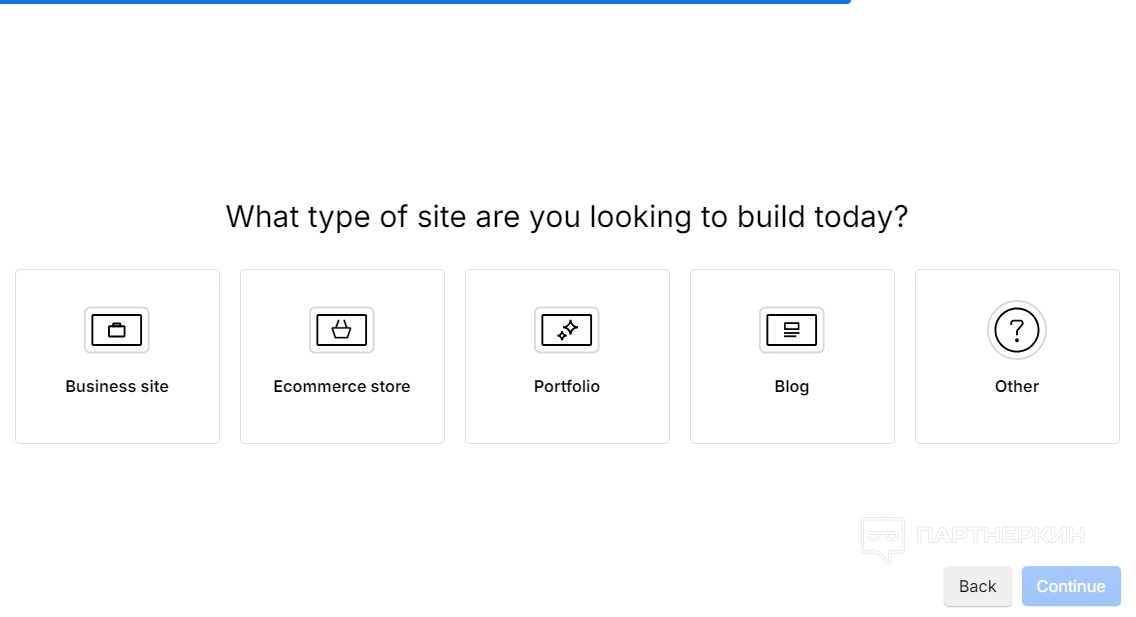Click the 'What type of site' heading
Screen dimensions: 1136x617
[x=567, y=216]
